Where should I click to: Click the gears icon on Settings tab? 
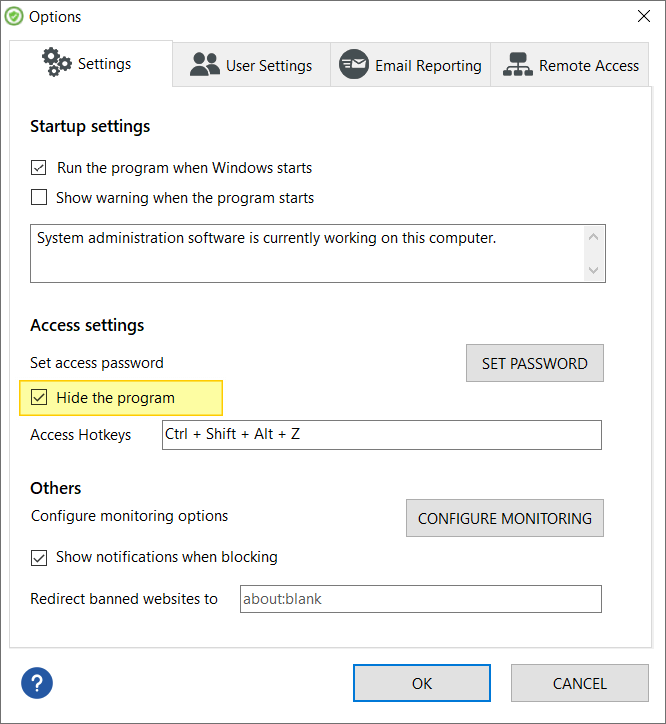57,62
